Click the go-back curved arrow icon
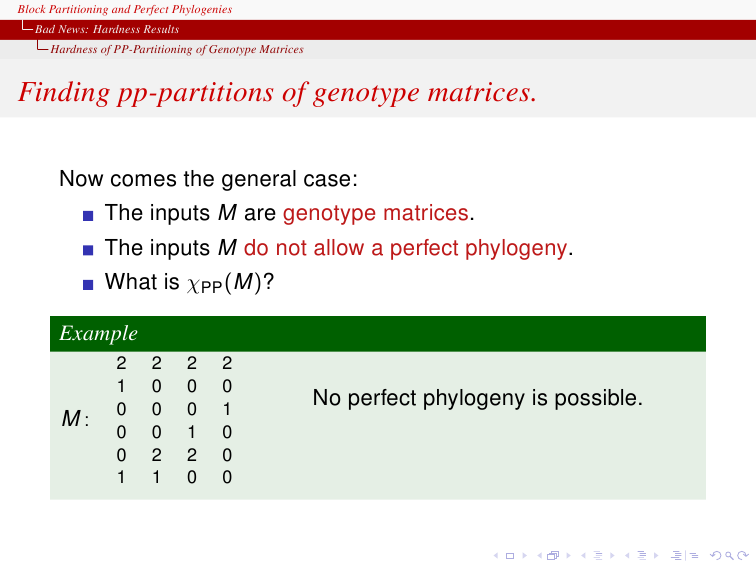The width and height of the screenshot is (756, 567). pyautogui.click(x=716, y=555)
